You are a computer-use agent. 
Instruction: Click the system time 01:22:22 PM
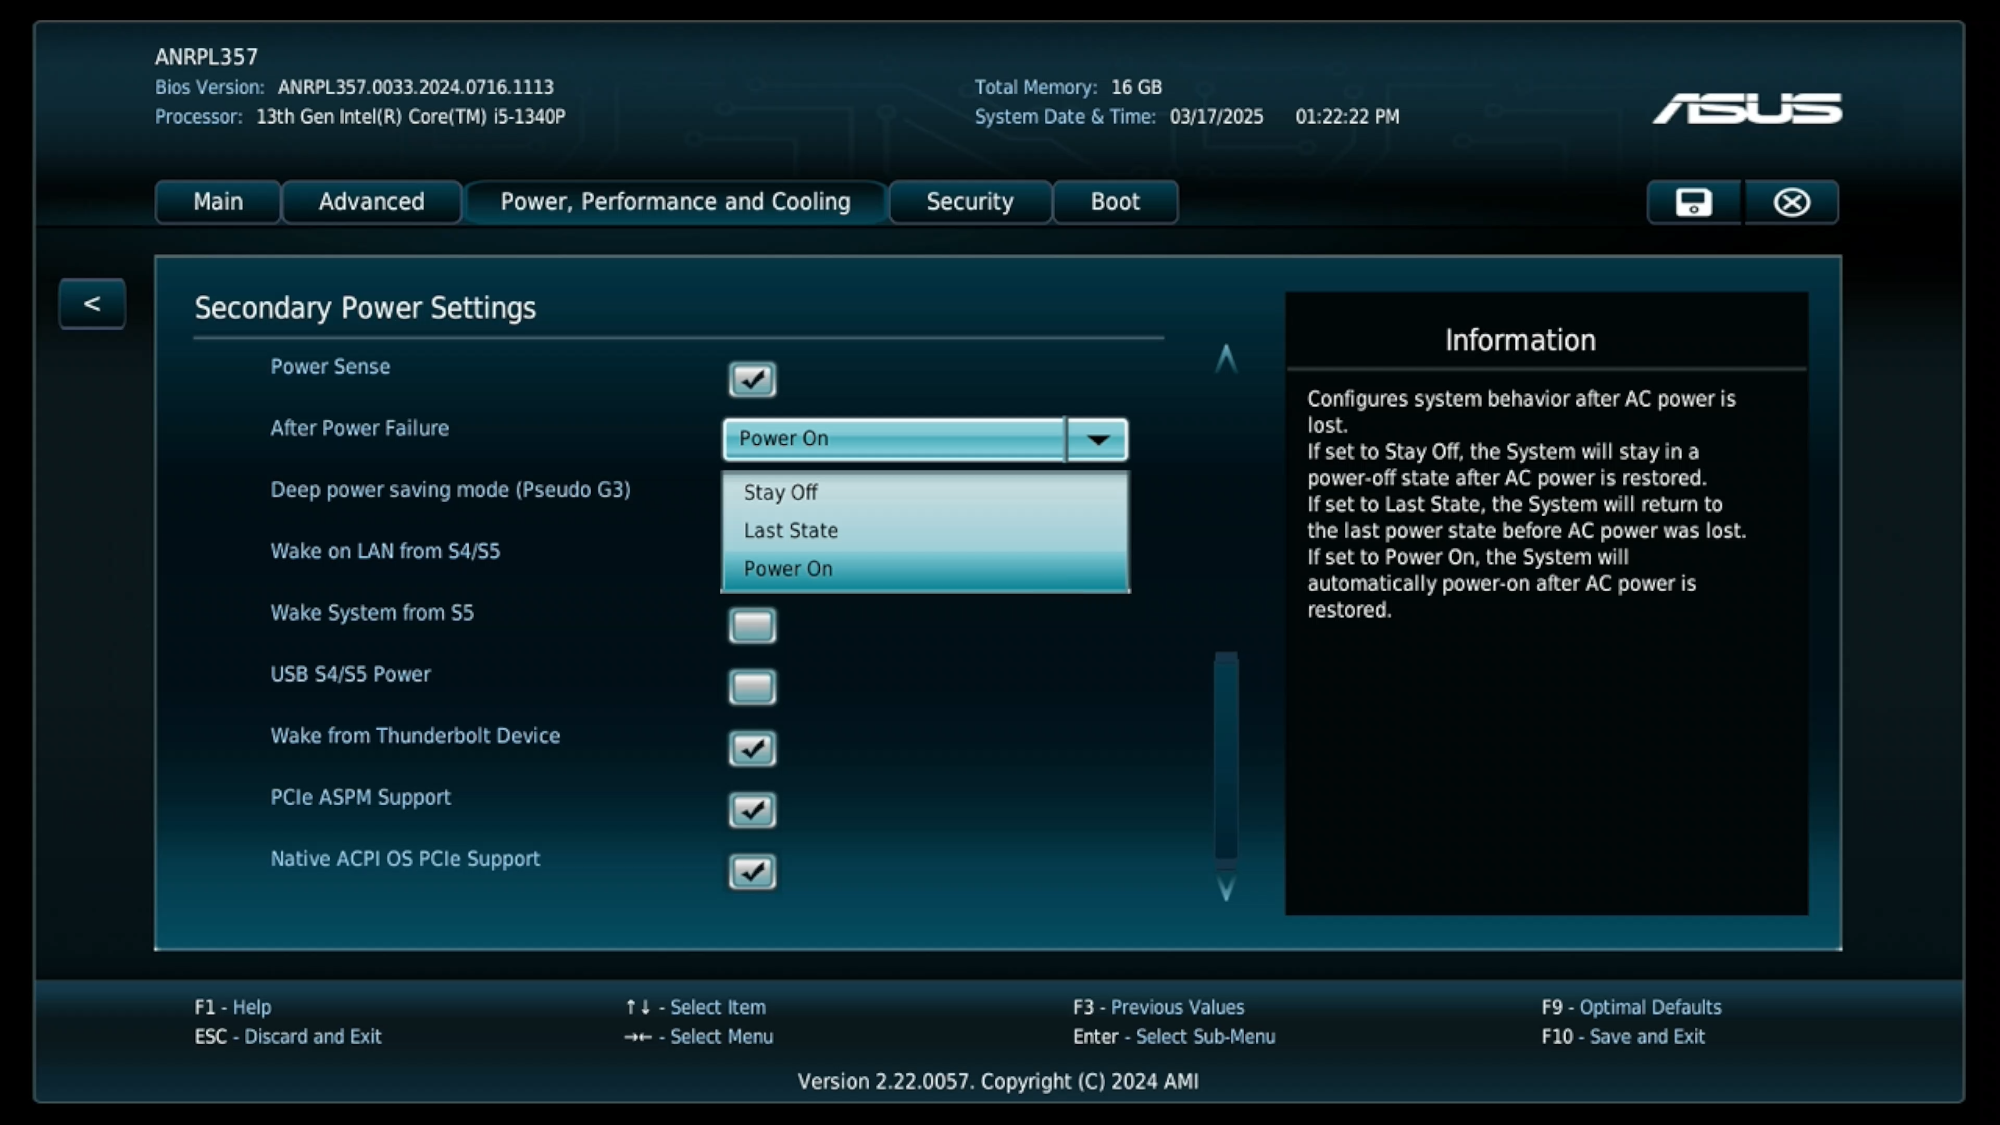click(1348, 117)
